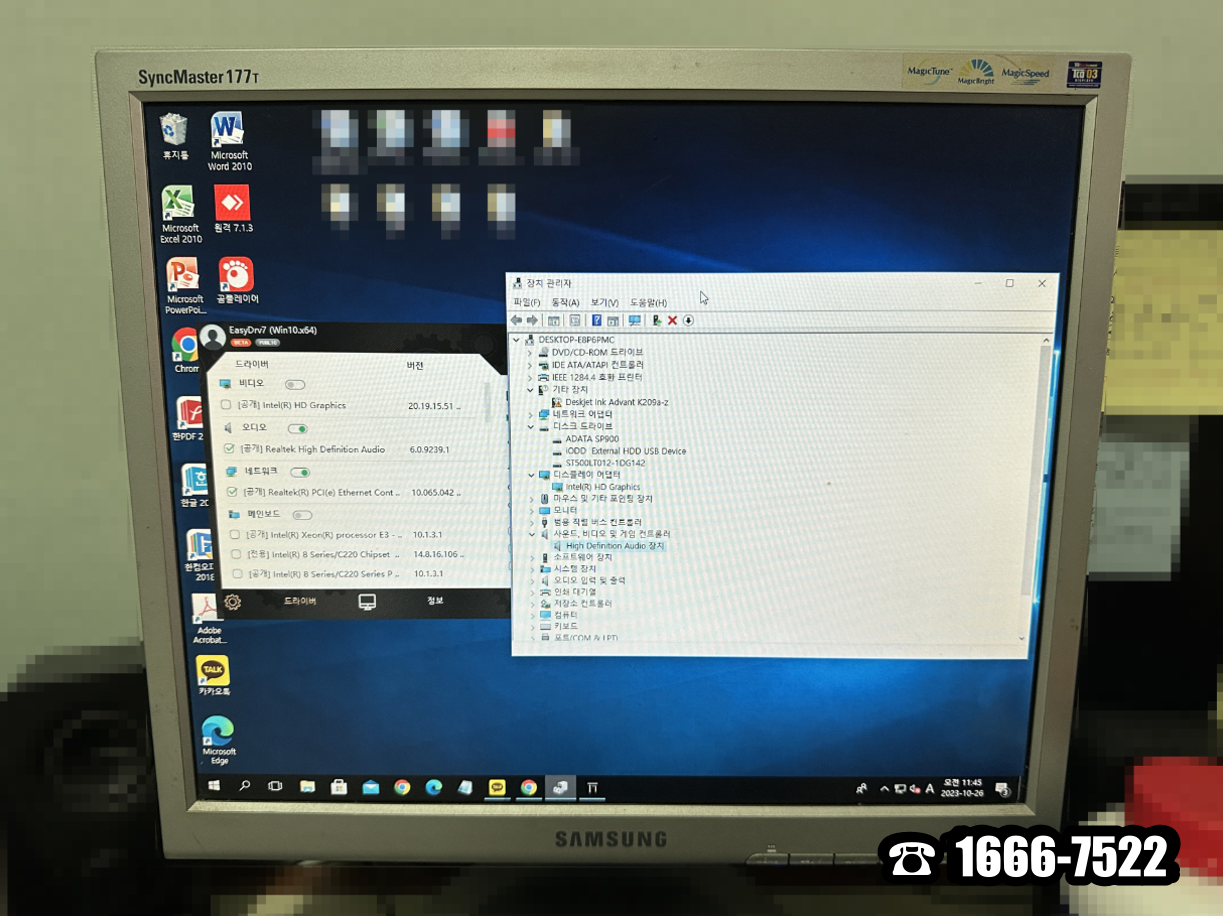Click the scan for hardware changes monitor icon
This screenshot has height=916, width=1223.
(x=634, y=321)
